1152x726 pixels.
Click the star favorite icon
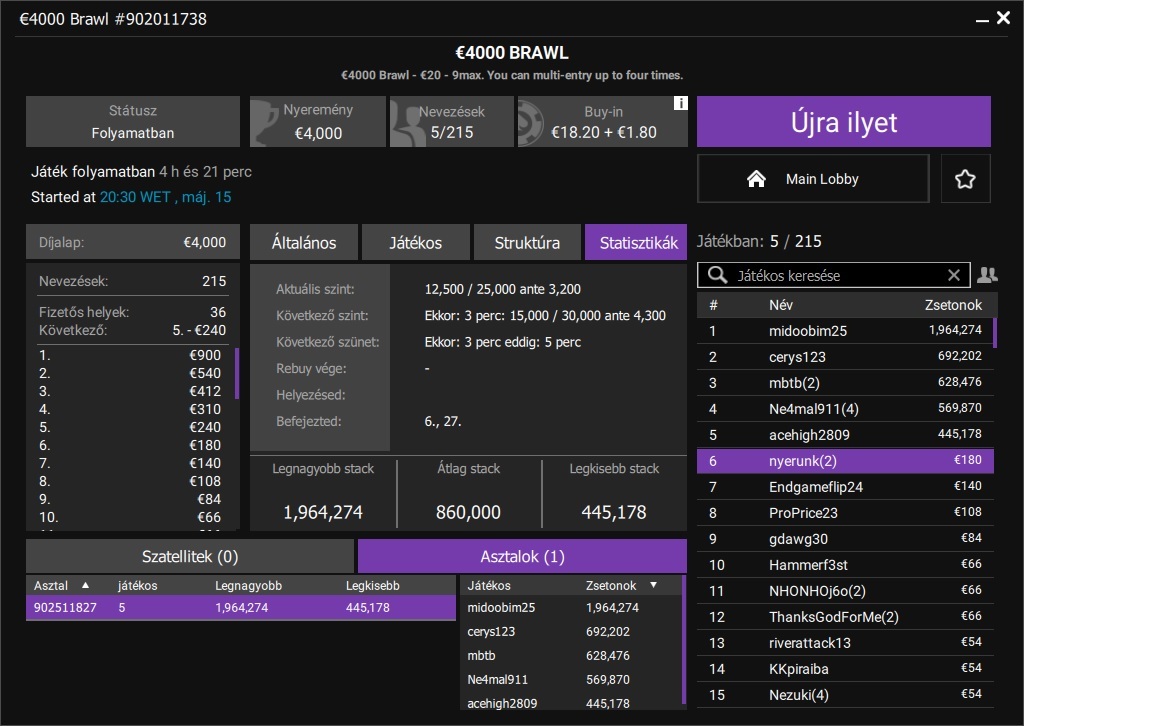coord(965,179)
